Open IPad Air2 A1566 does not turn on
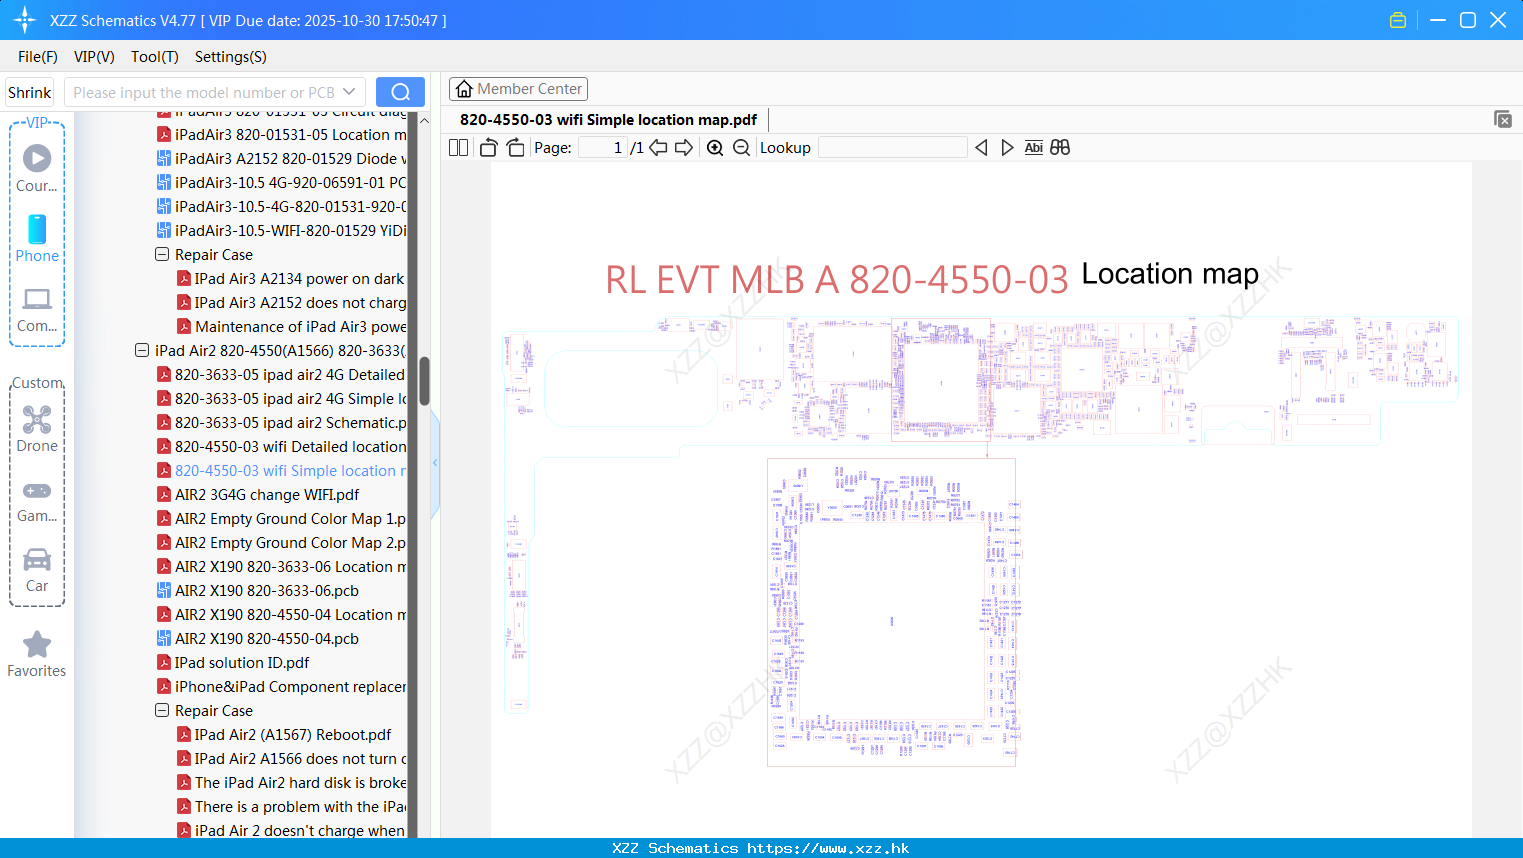The height and width of the screenshot is (858, 1523). tap(292, 758)
